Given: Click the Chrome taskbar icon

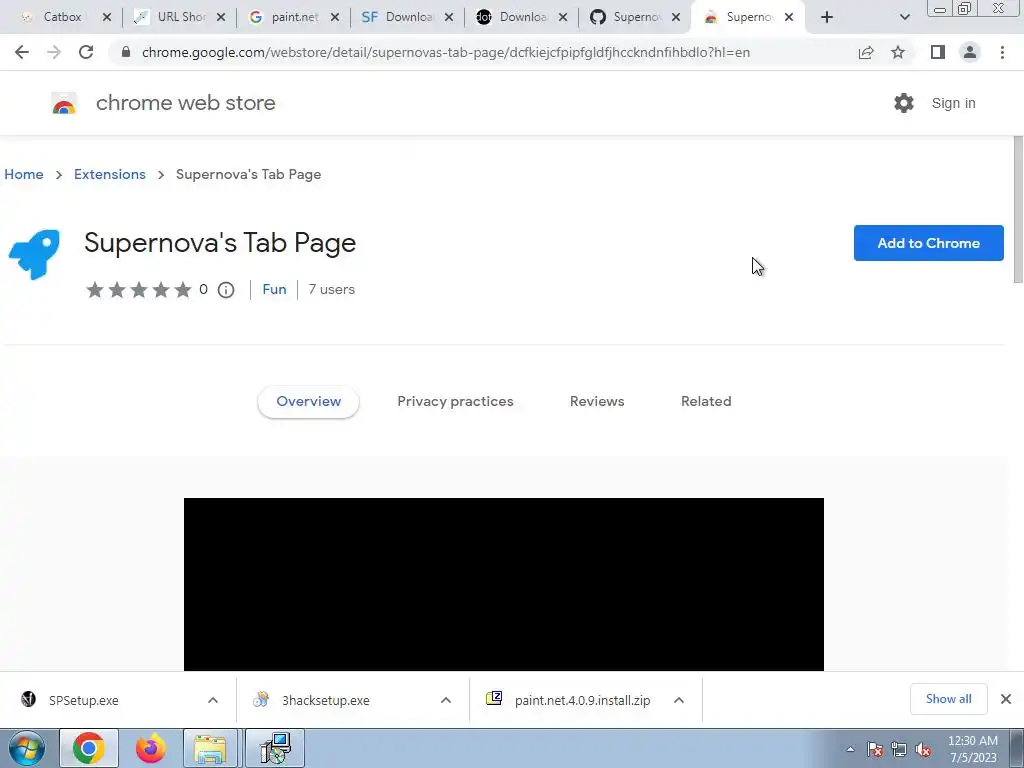Looking at the screenshot, I should click(89, 748).
